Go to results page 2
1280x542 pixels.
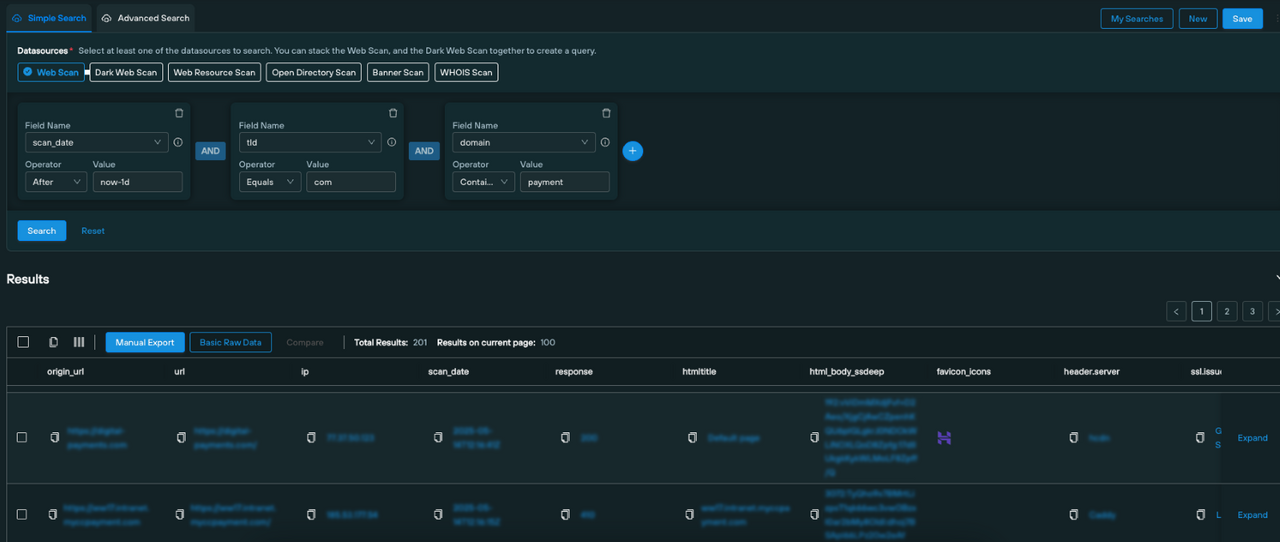1227,311
